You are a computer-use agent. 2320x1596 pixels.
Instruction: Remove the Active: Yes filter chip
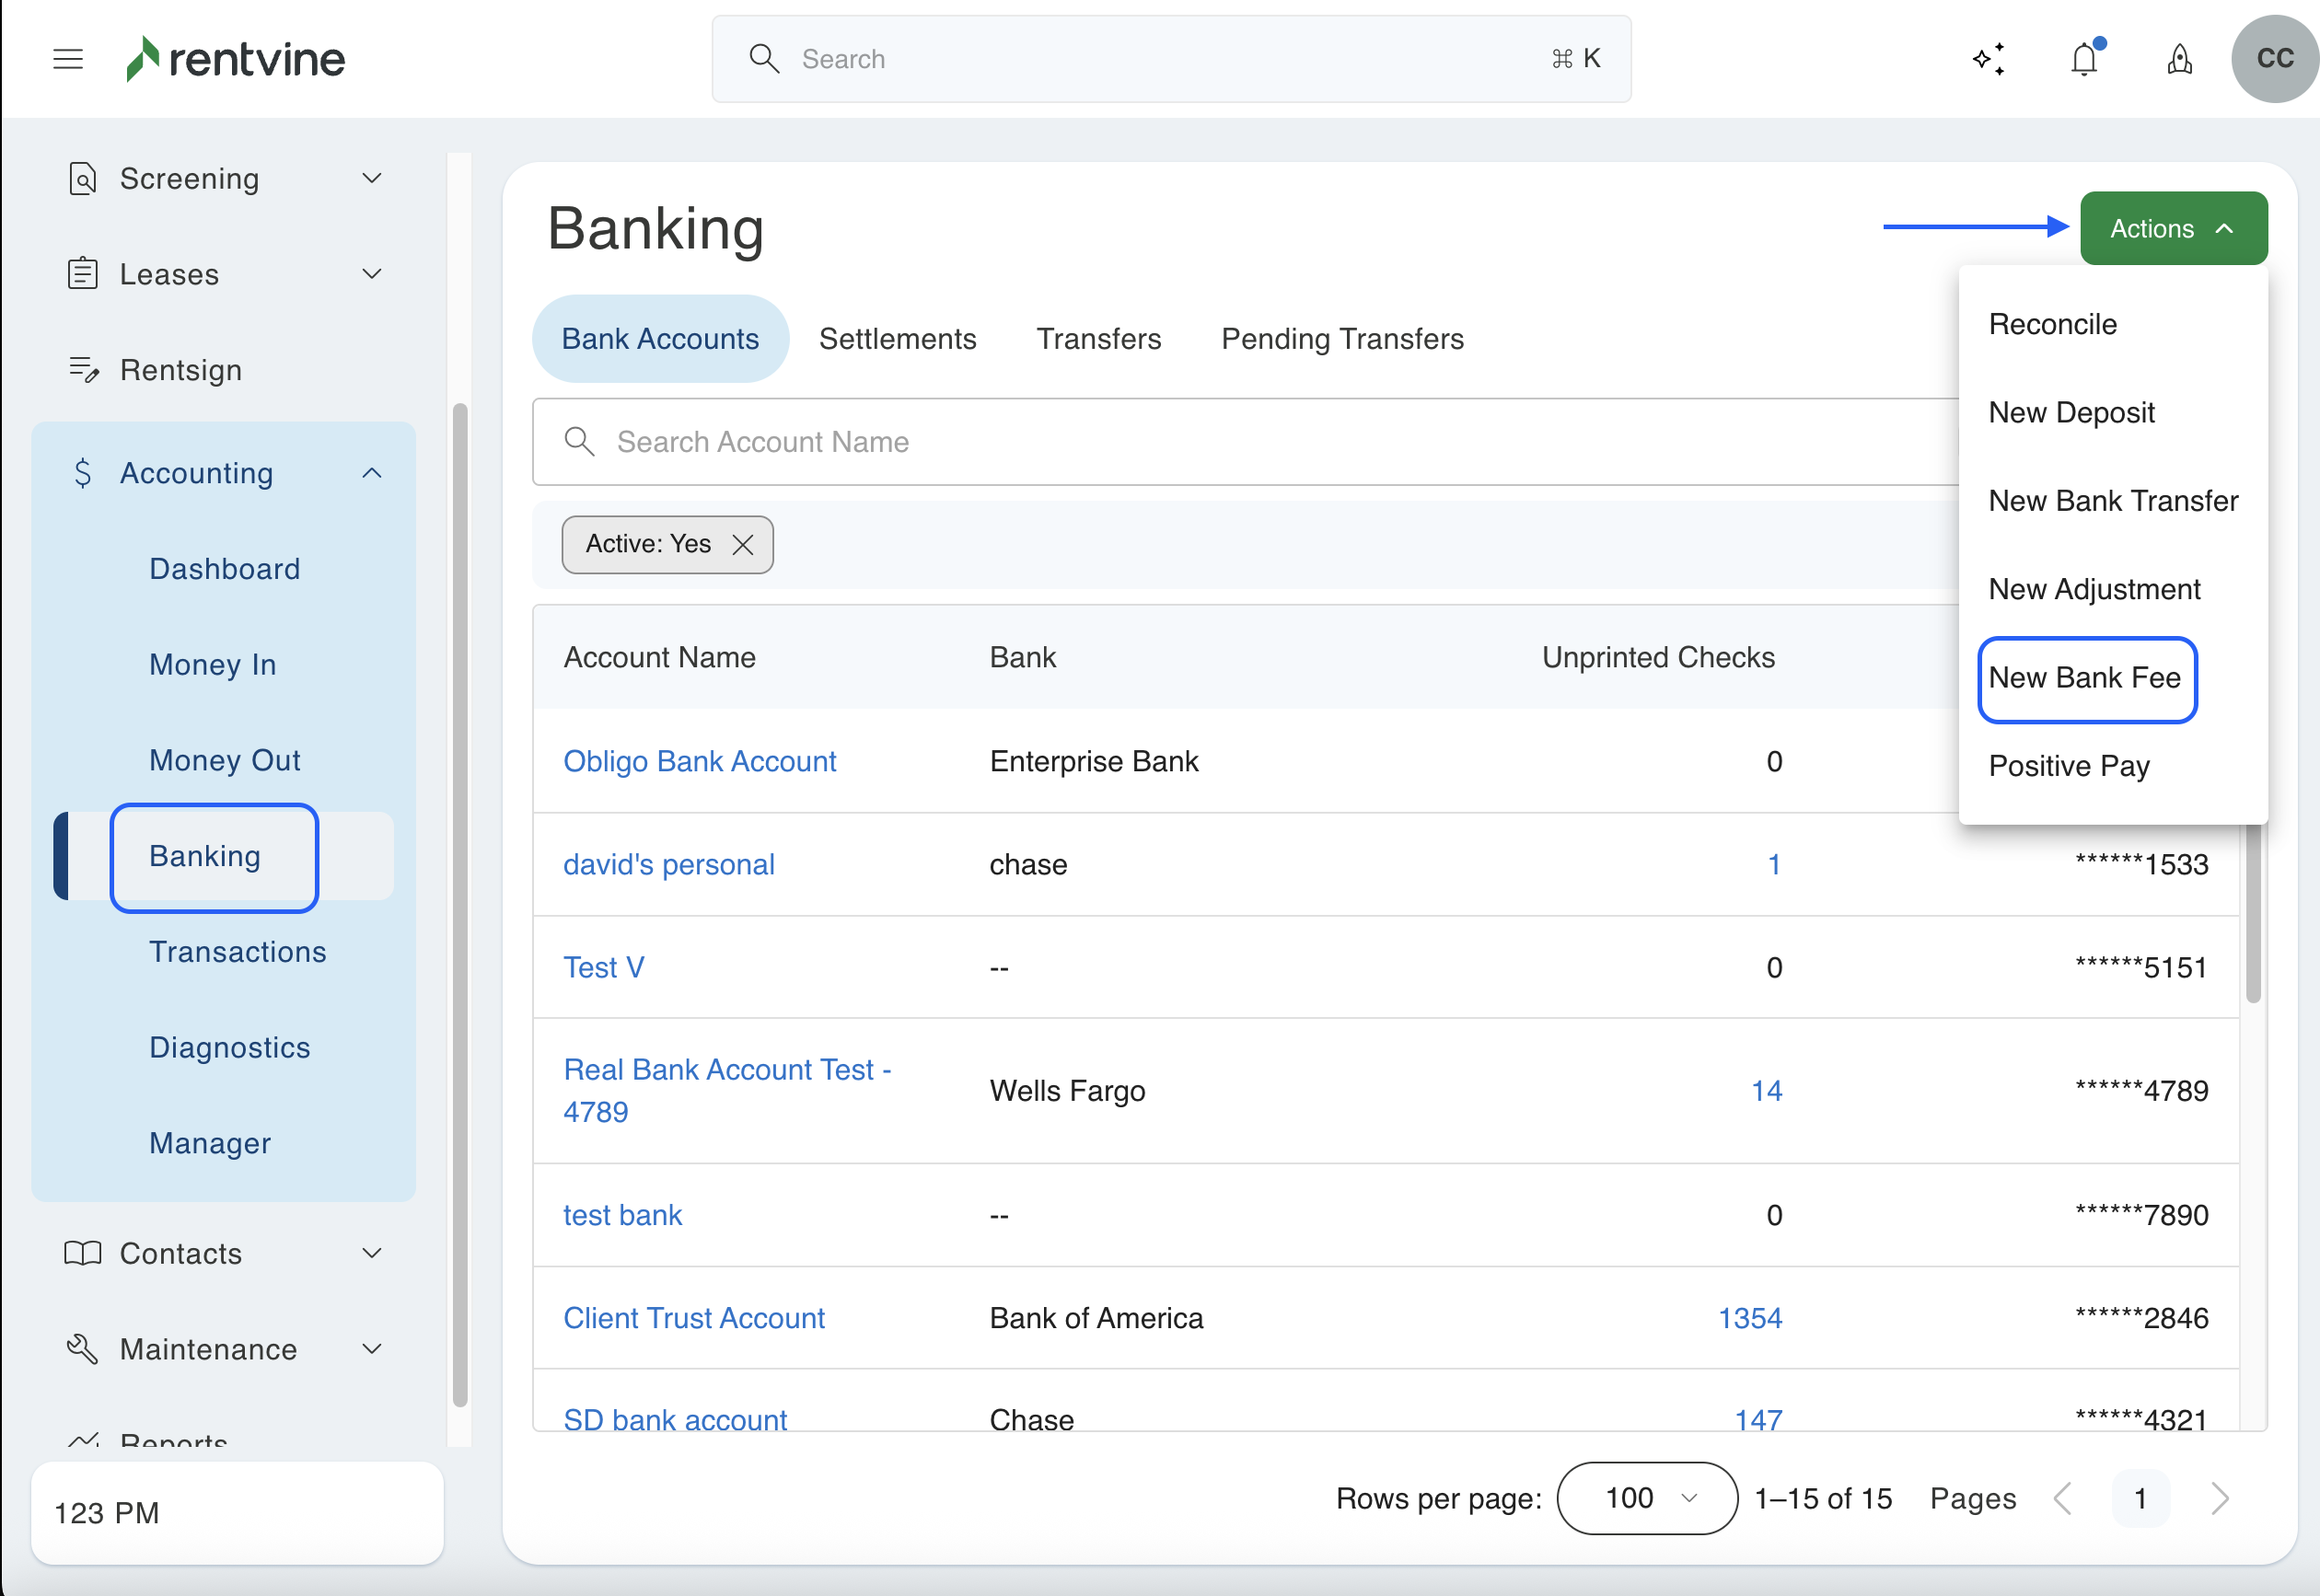coord(743,544)
